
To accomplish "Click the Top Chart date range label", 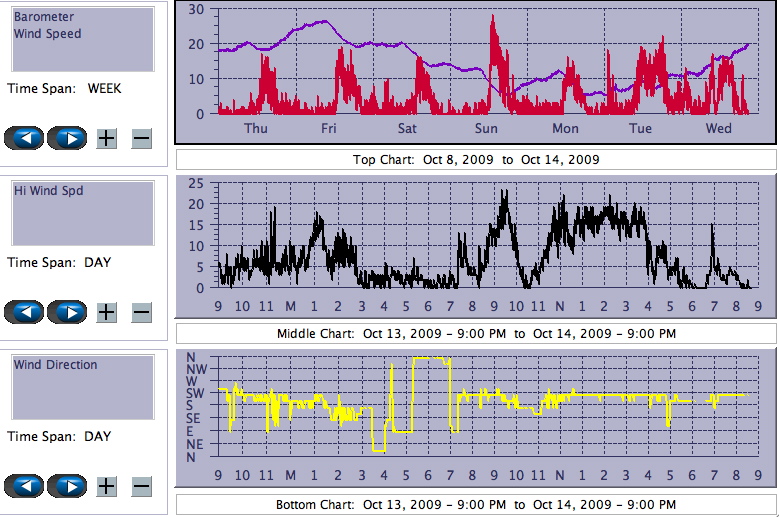I will tap(475, 160).
